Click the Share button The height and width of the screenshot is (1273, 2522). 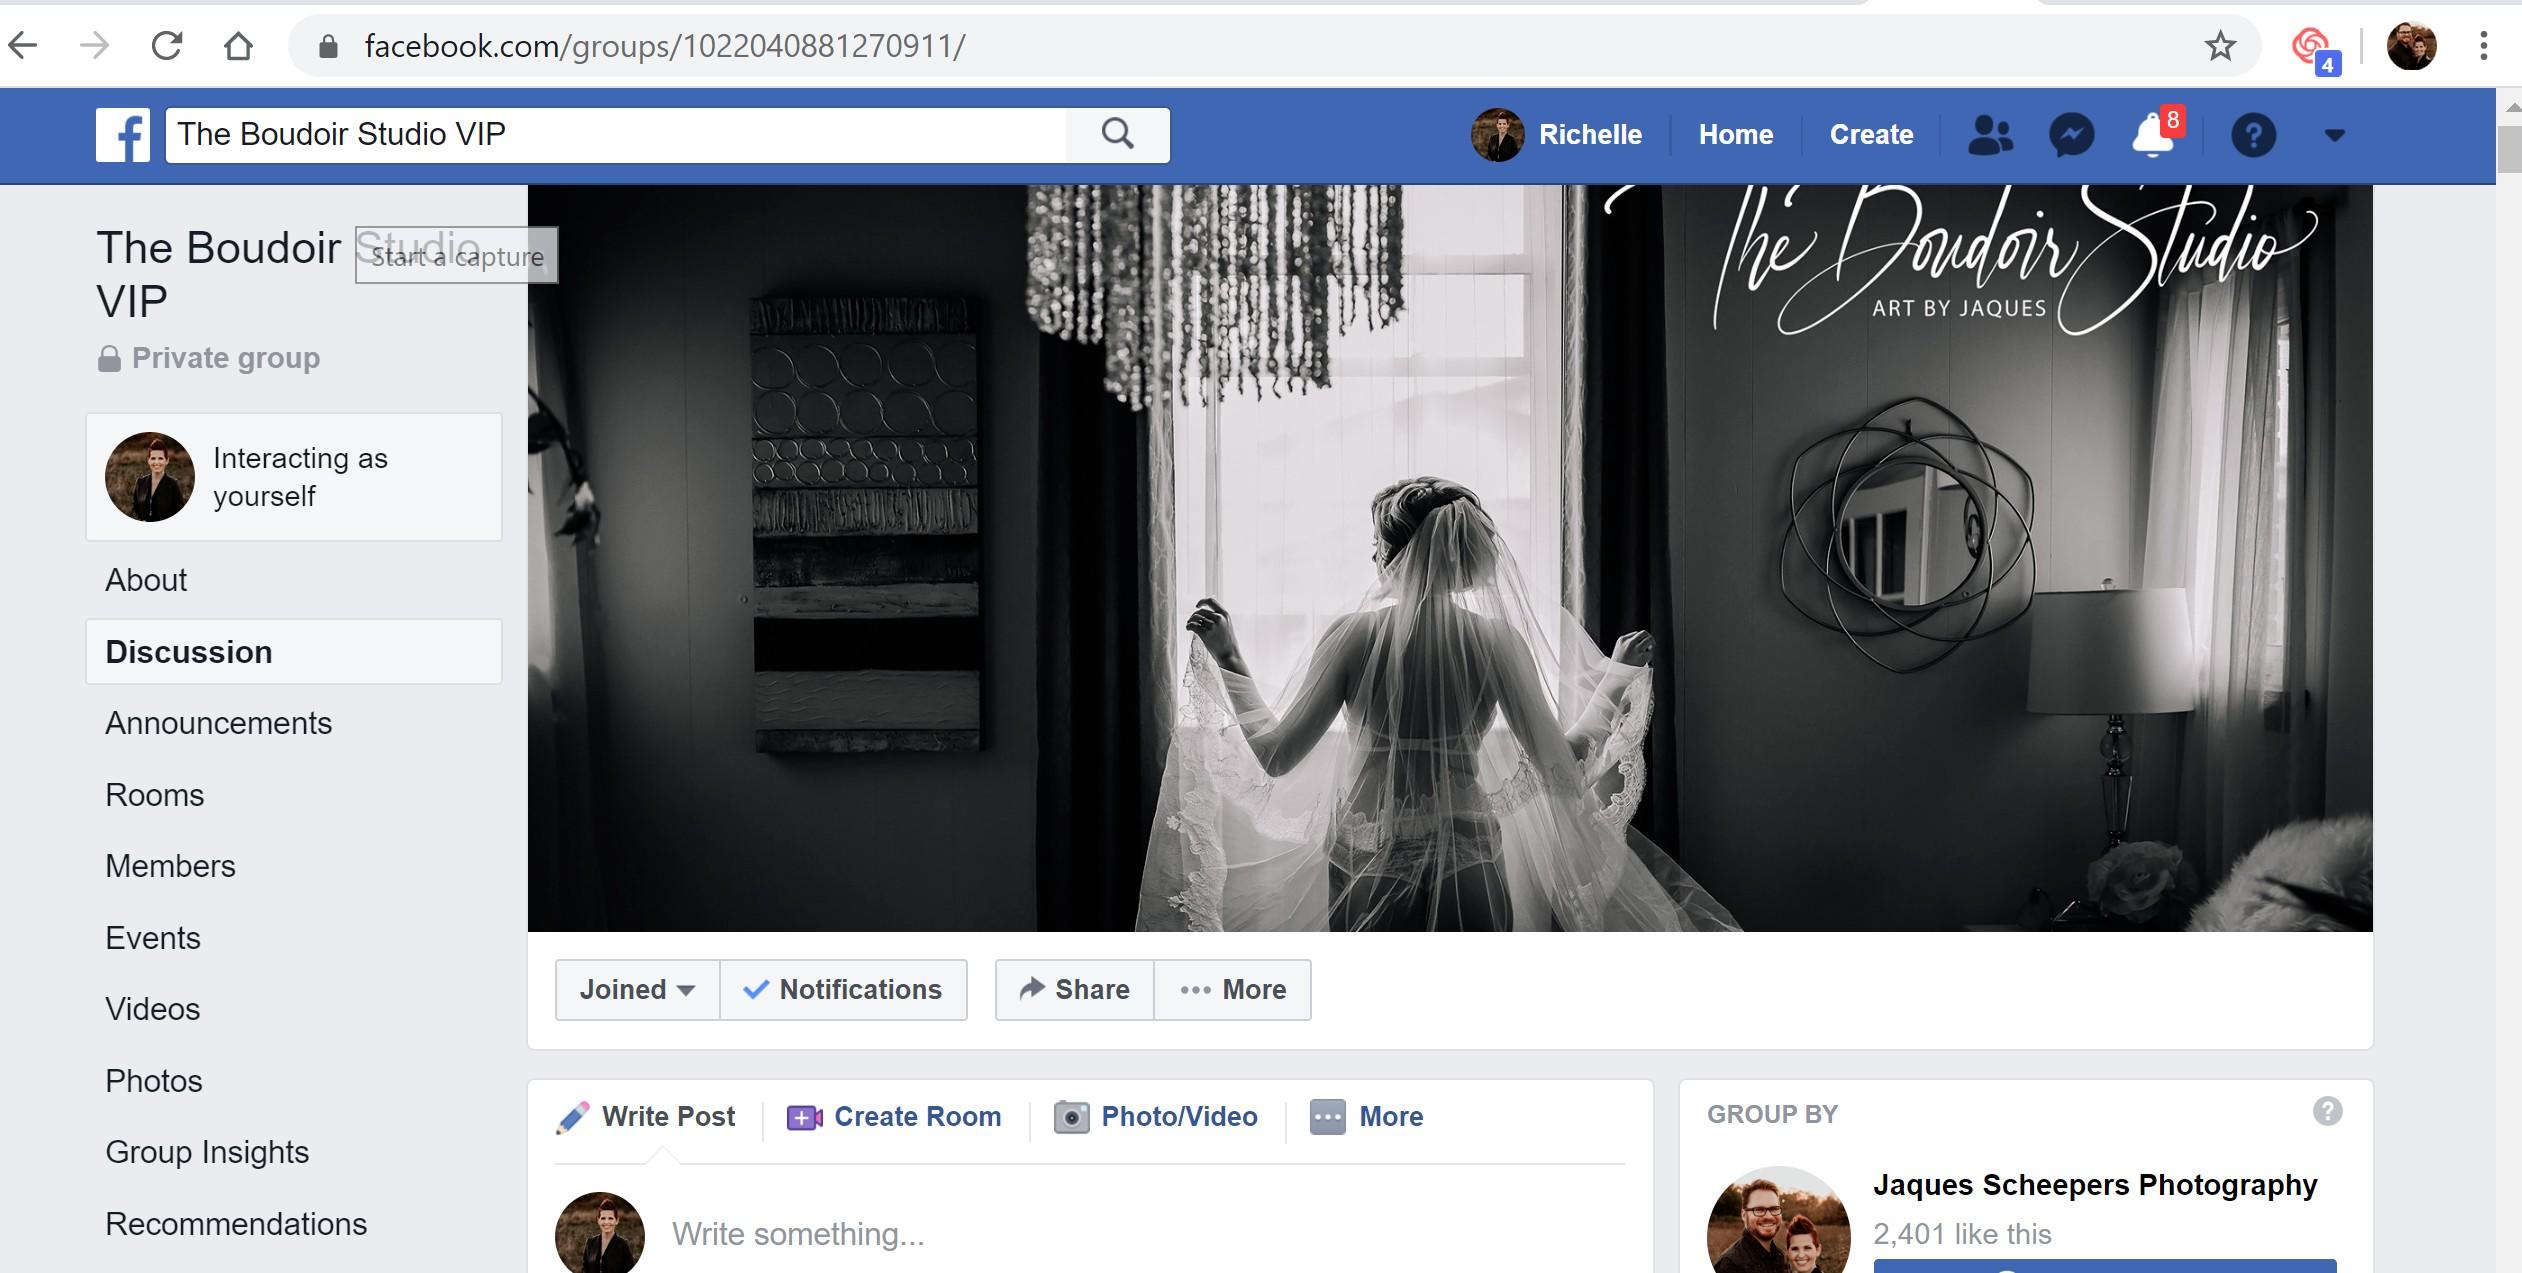point(1075,989)
